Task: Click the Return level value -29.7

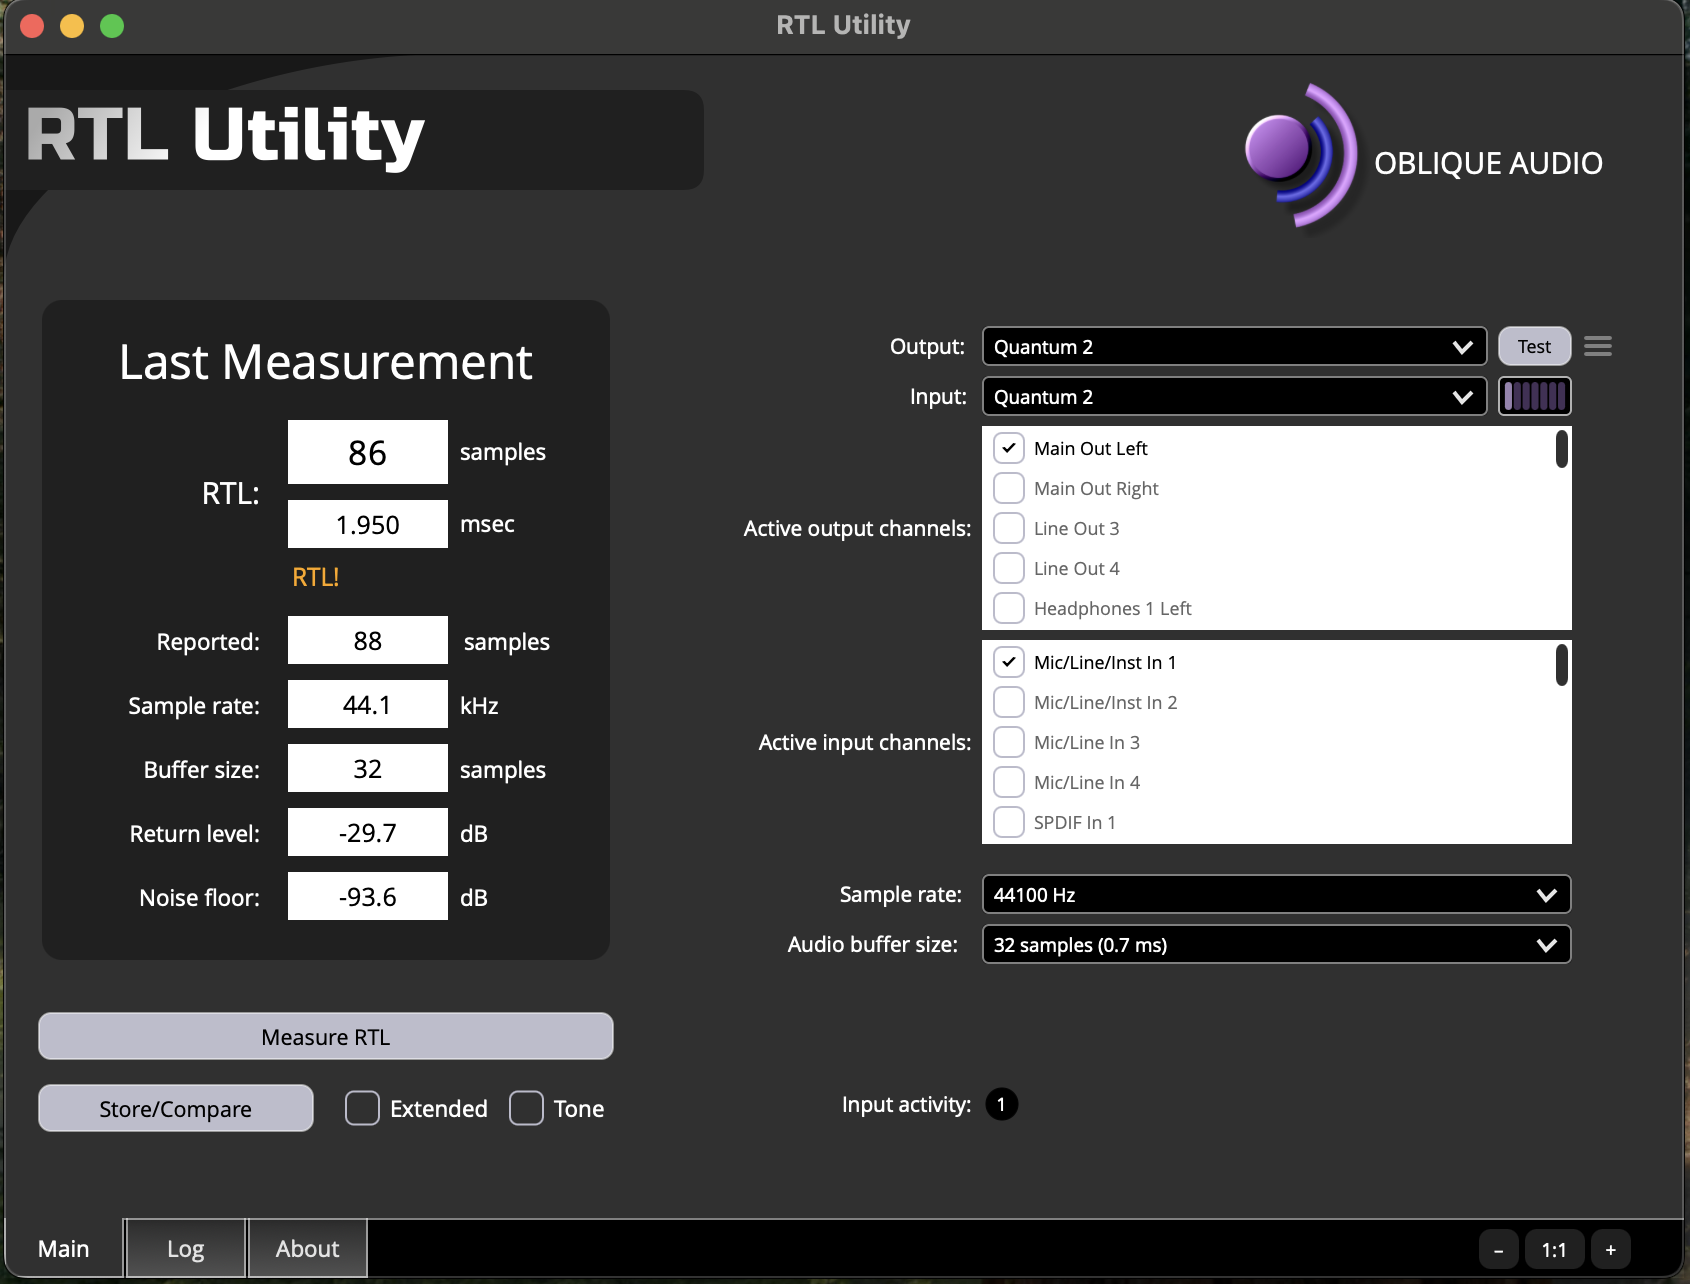Action: 368,832
